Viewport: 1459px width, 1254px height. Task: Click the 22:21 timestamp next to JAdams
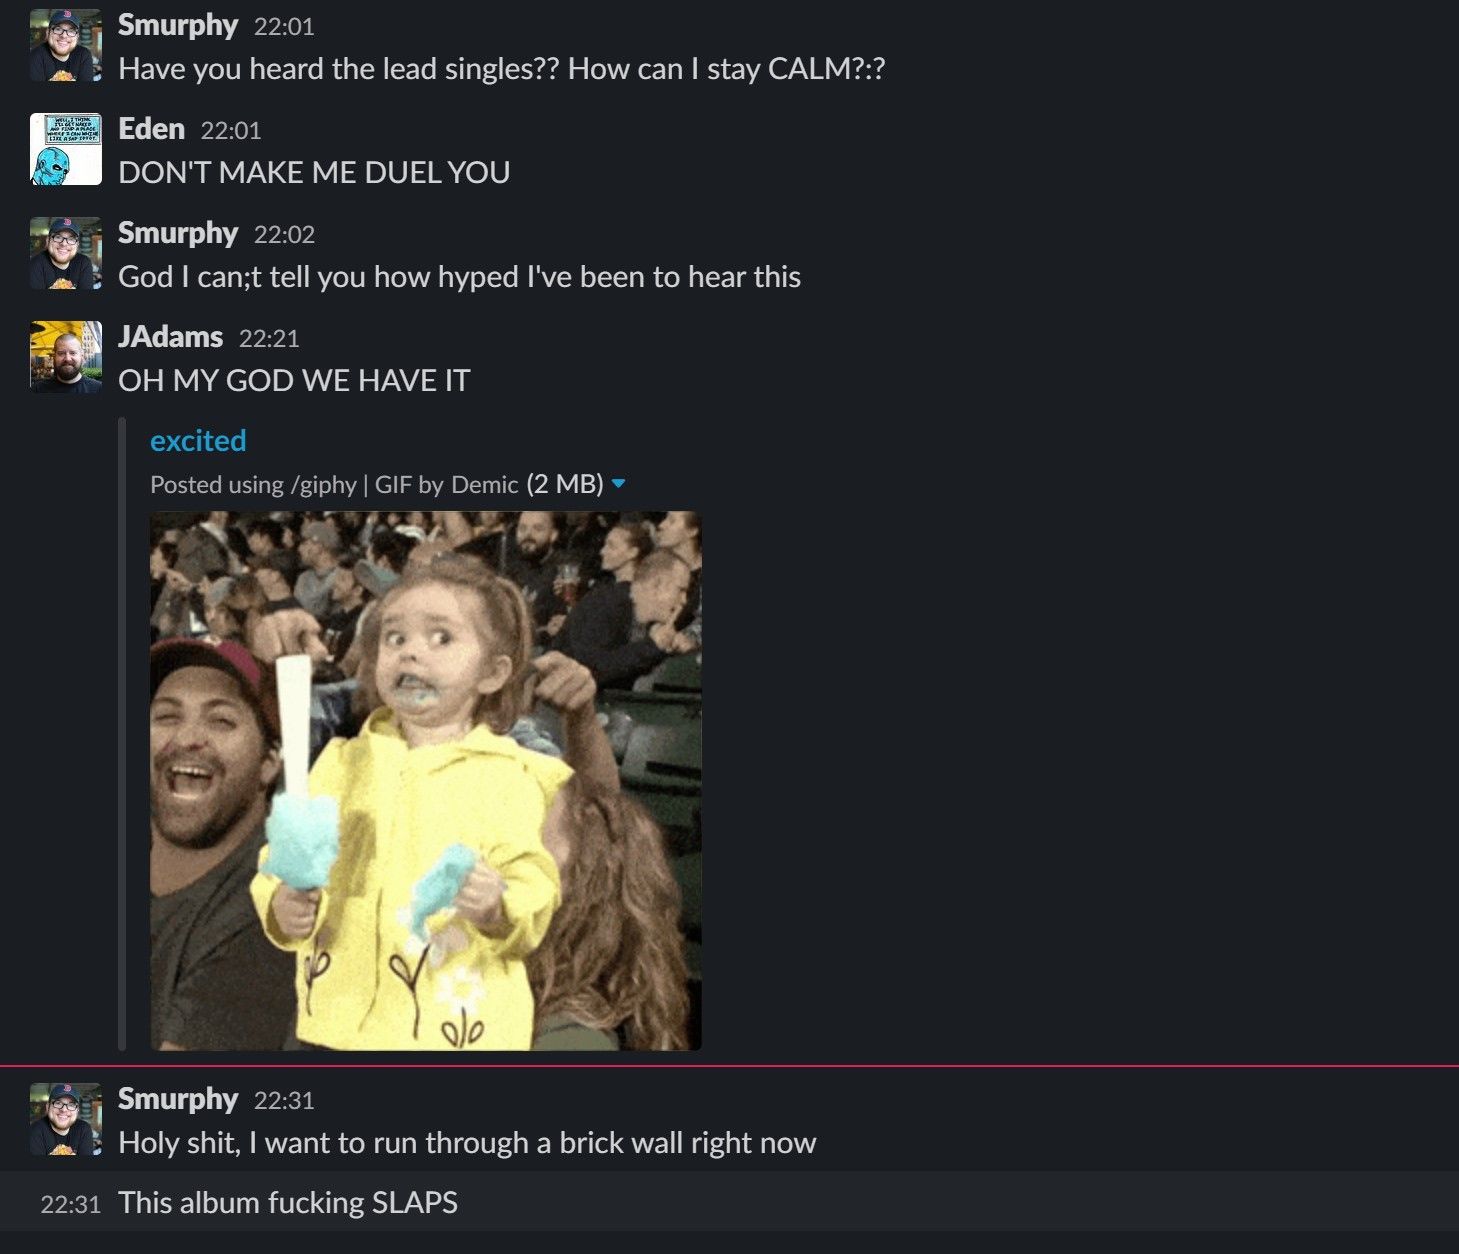click(269, 339)
